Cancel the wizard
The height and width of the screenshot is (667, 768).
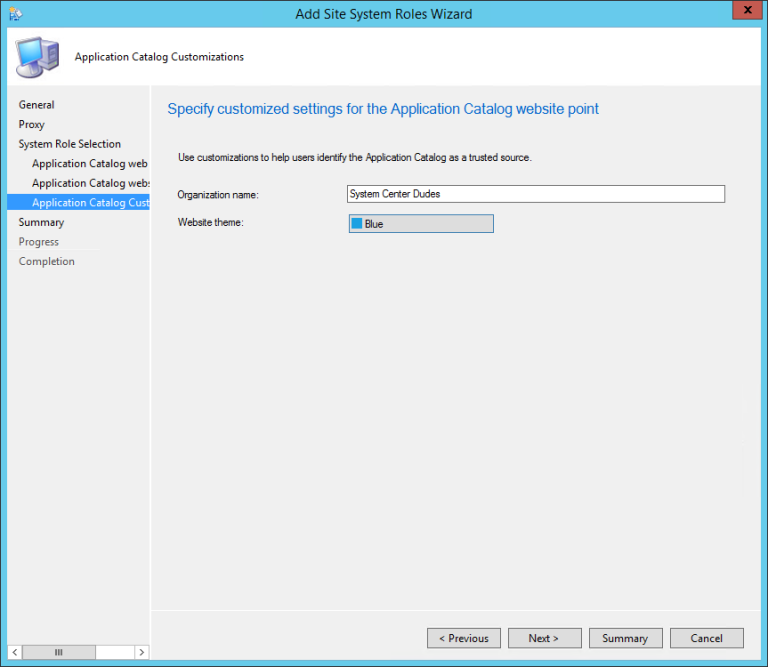[706, 638]
